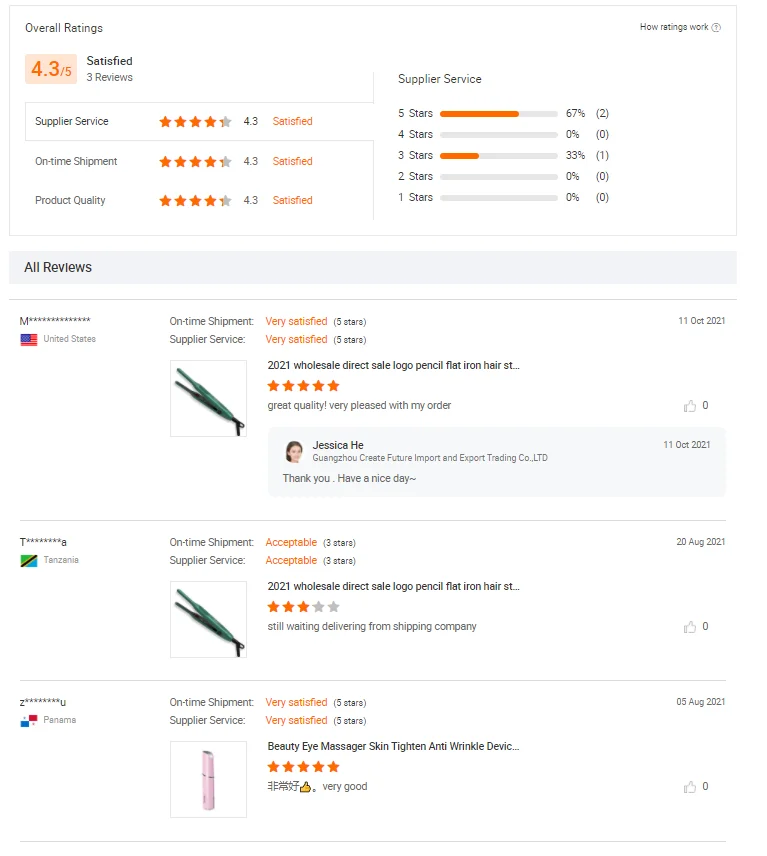Open the Beauty Eye Massager product link

[393, 746]
